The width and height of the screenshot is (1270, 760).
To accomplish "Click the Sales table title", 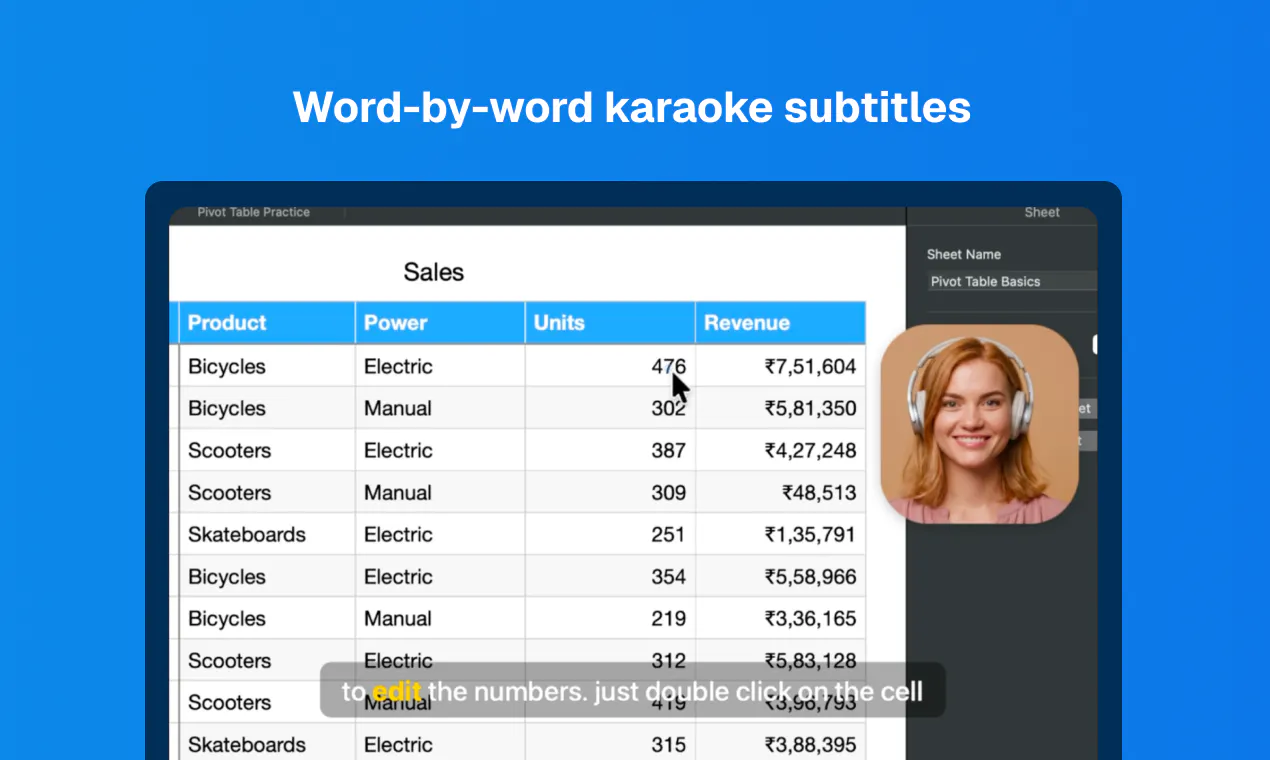I will (434, 272).
